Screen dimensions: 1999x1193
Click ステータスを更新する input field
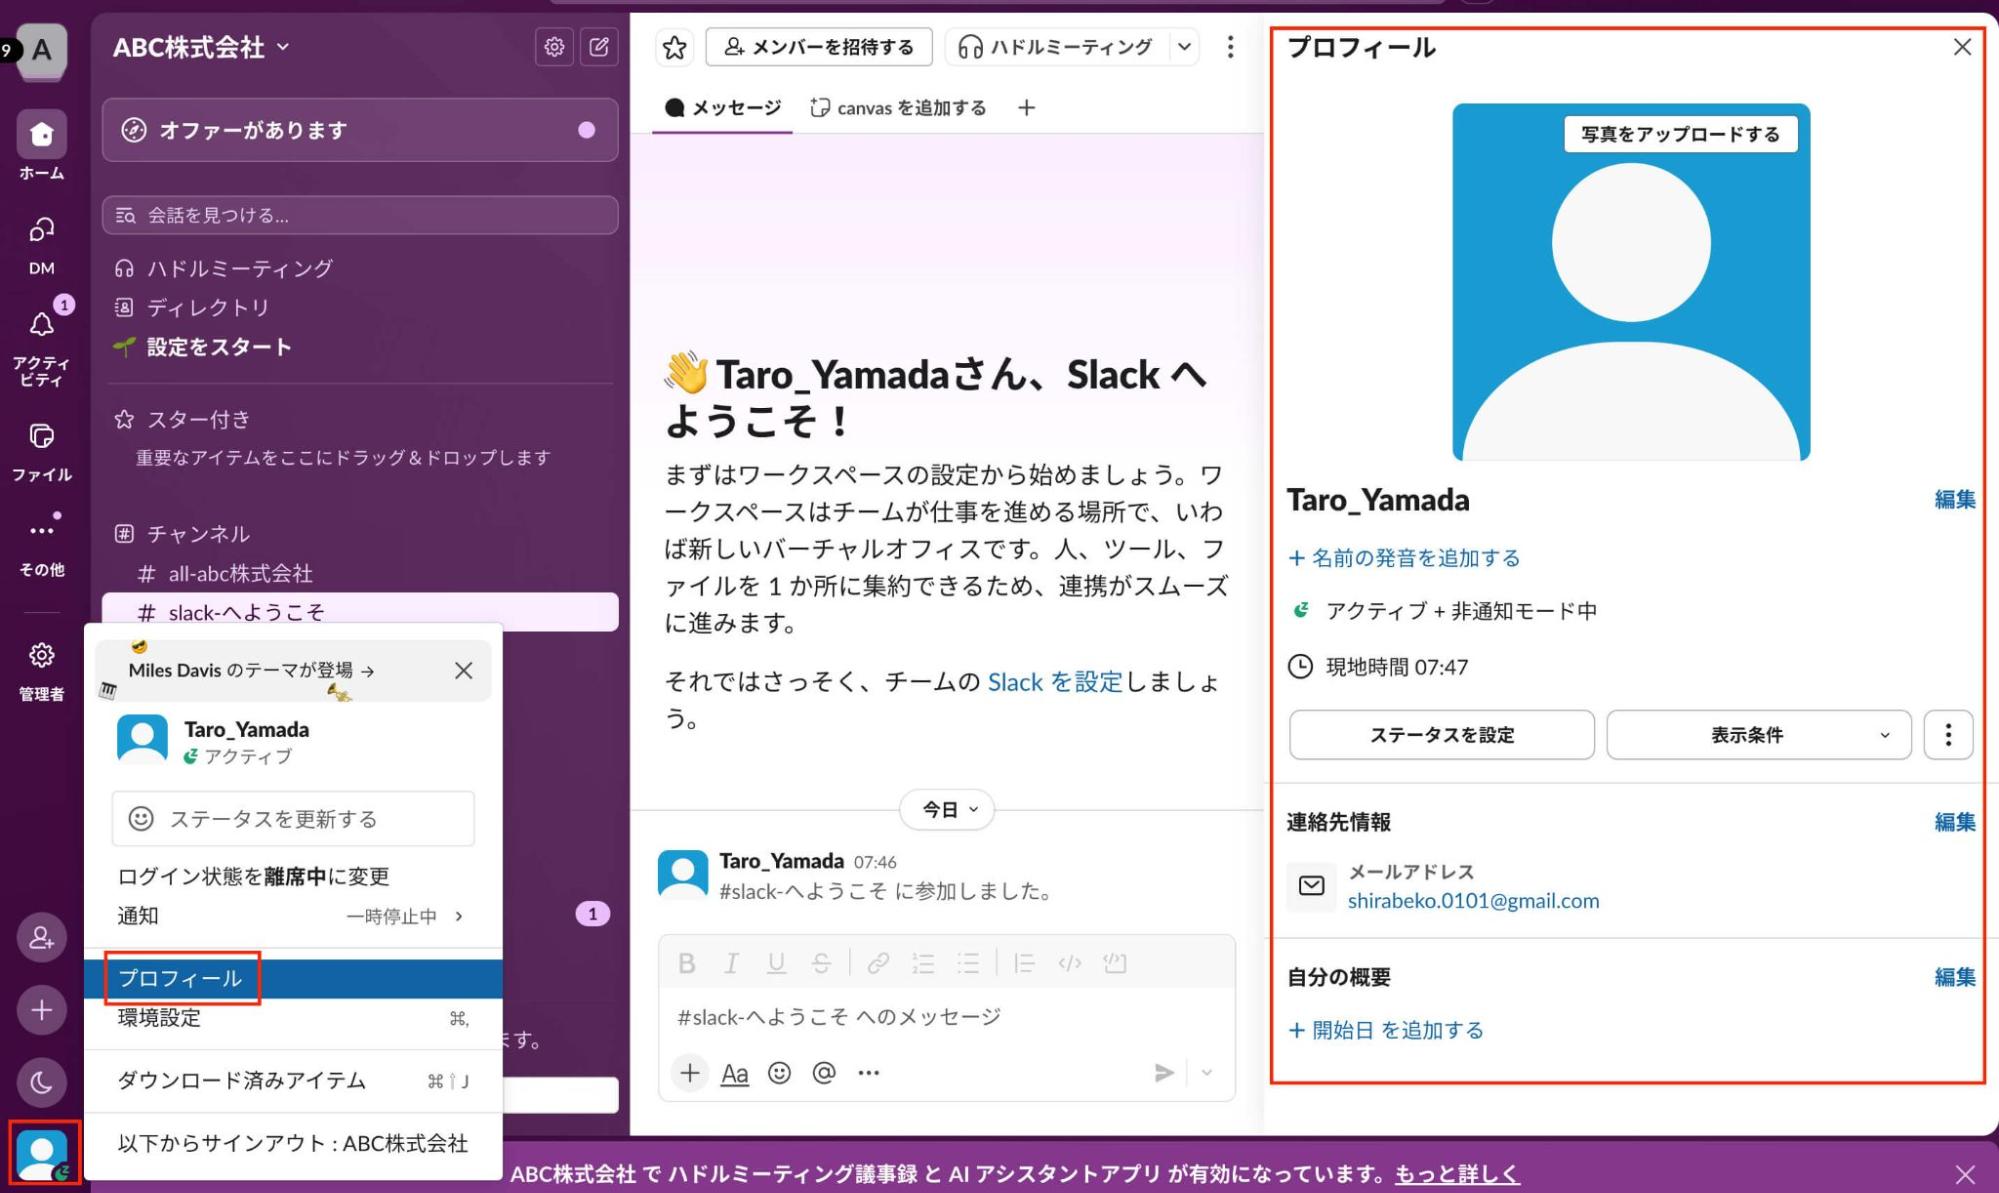tap(293, 819)
